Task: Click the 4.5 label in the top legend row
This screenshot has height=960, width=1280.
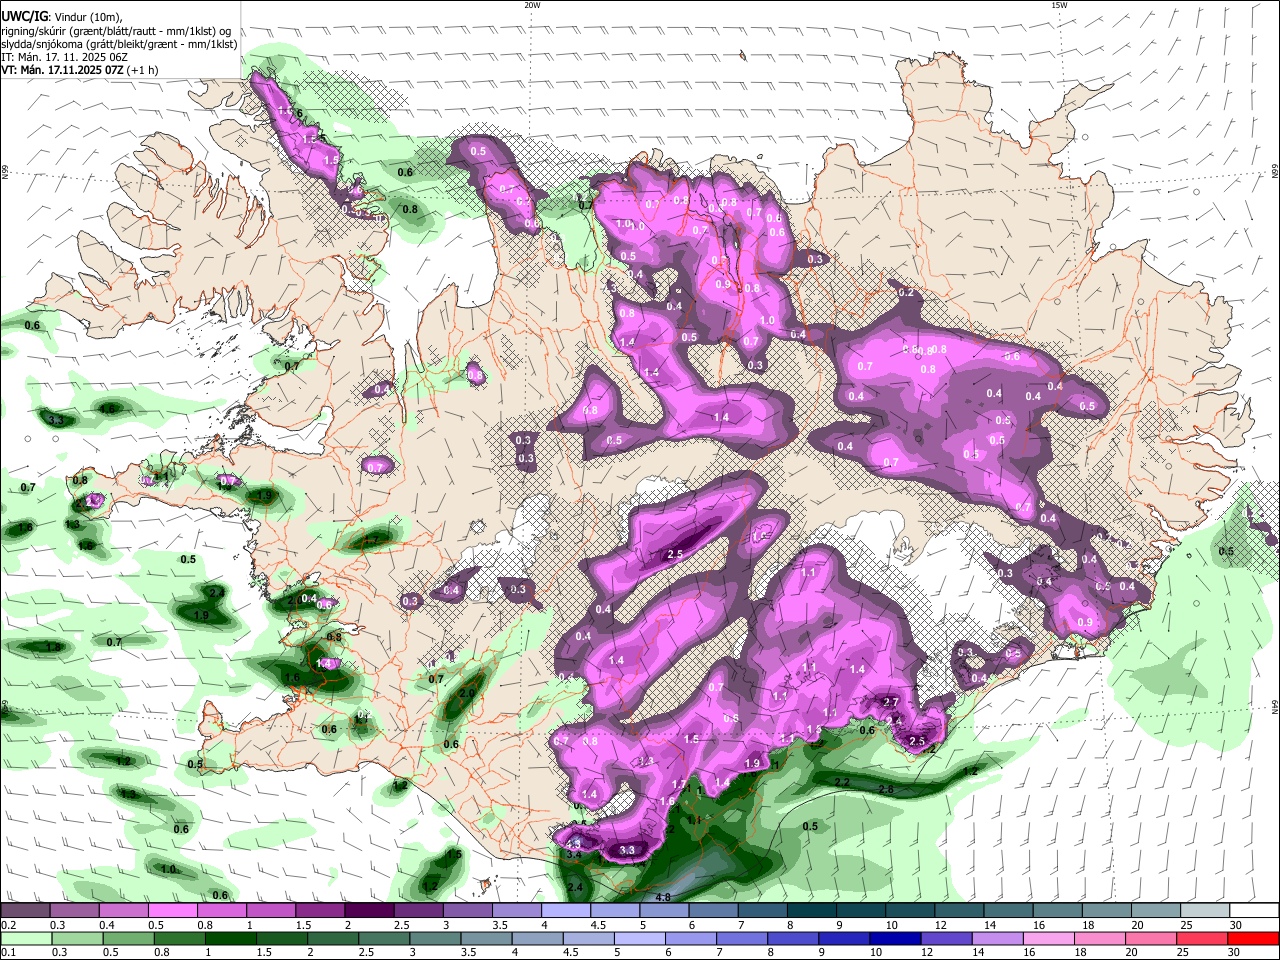Action: [598, 925]
